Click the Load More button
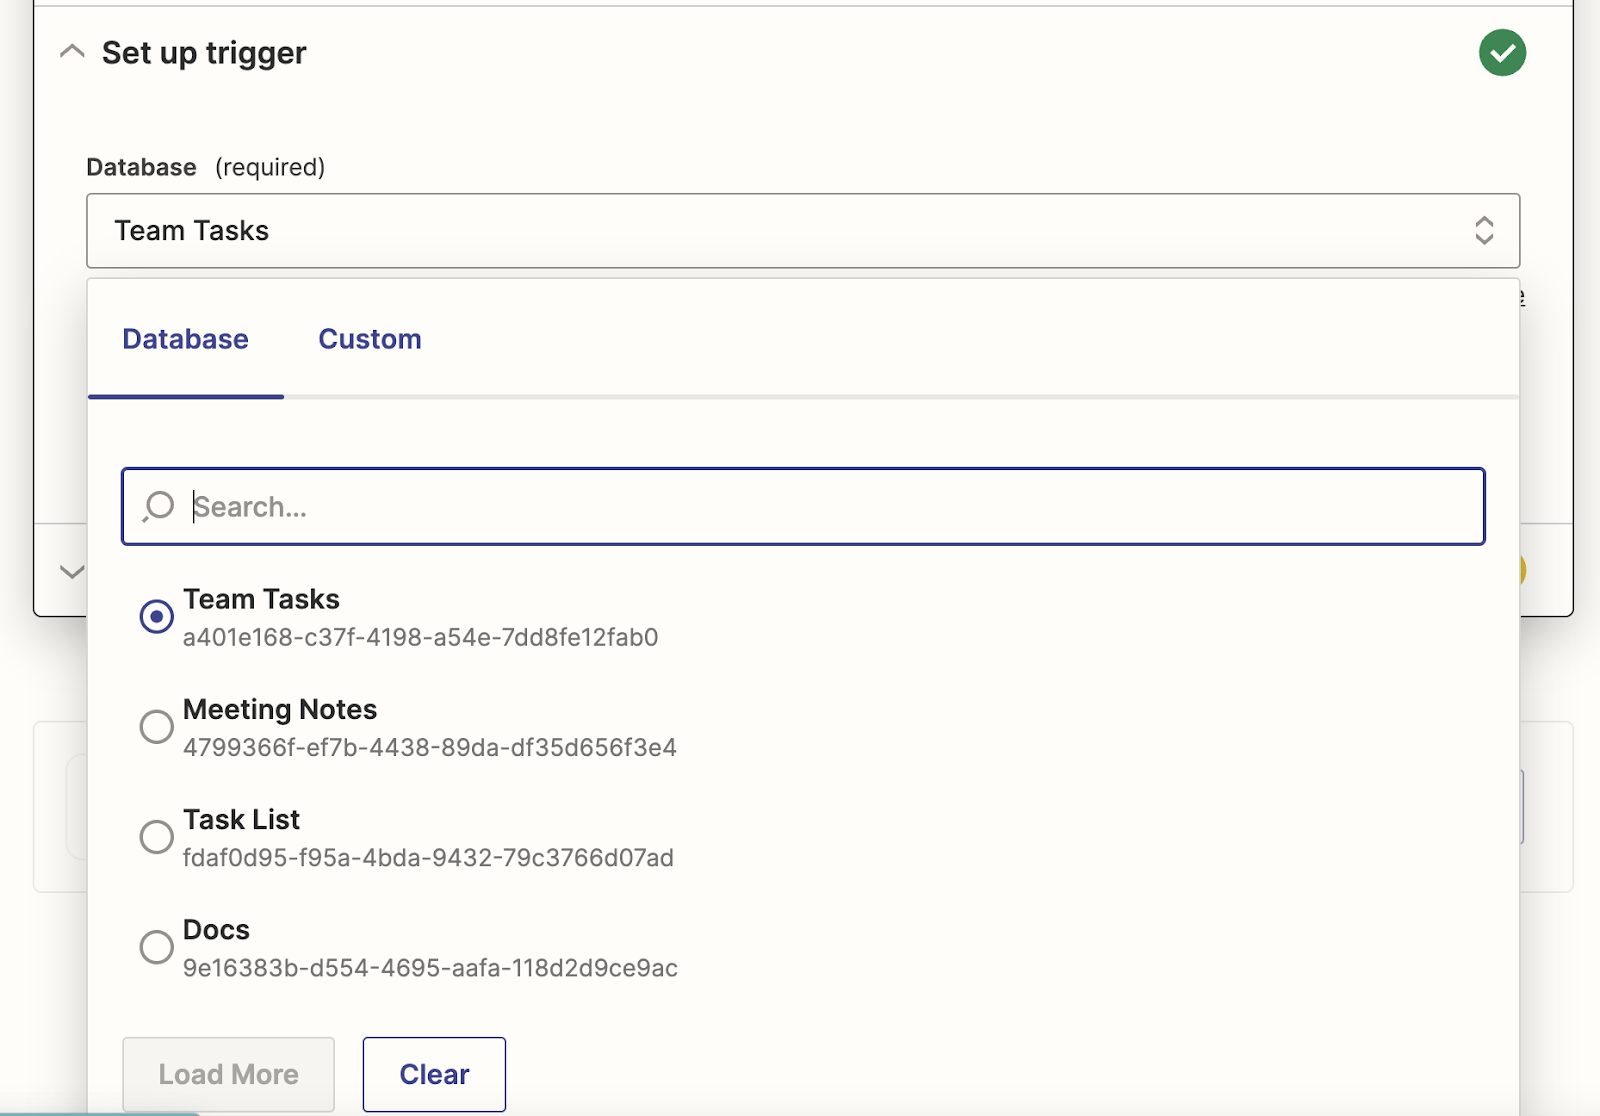The width and height of the screenshot is (1600, 1116). [x=228, y=1074]
